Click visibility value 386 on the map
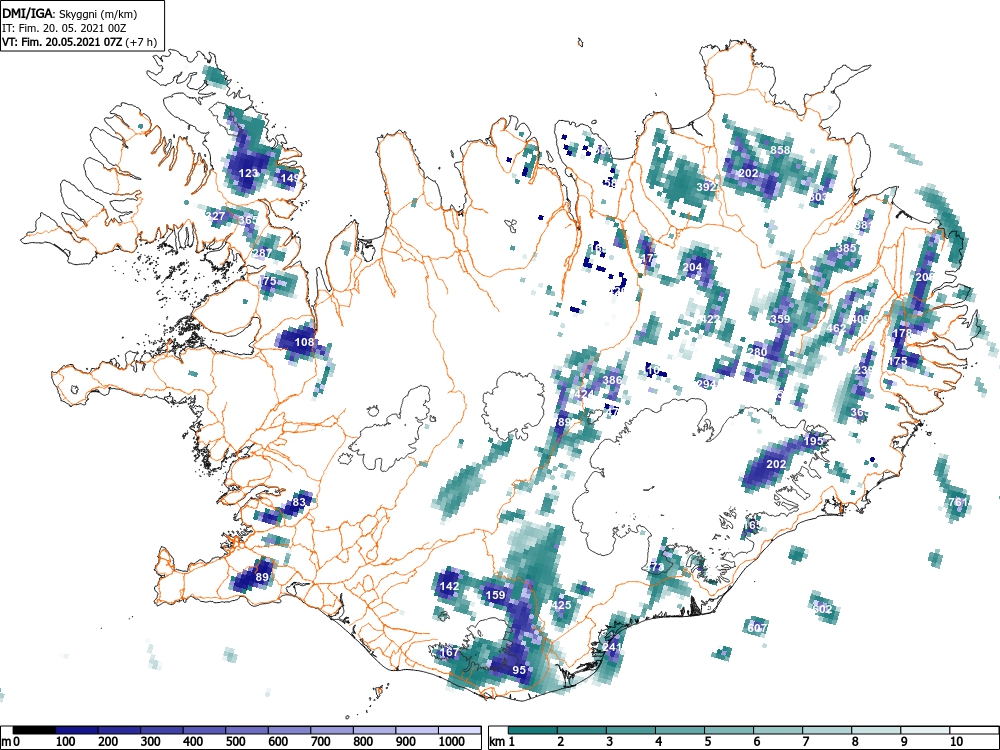Image resolution: width=1000 pixels, height=750 pixels. [612, 379]
